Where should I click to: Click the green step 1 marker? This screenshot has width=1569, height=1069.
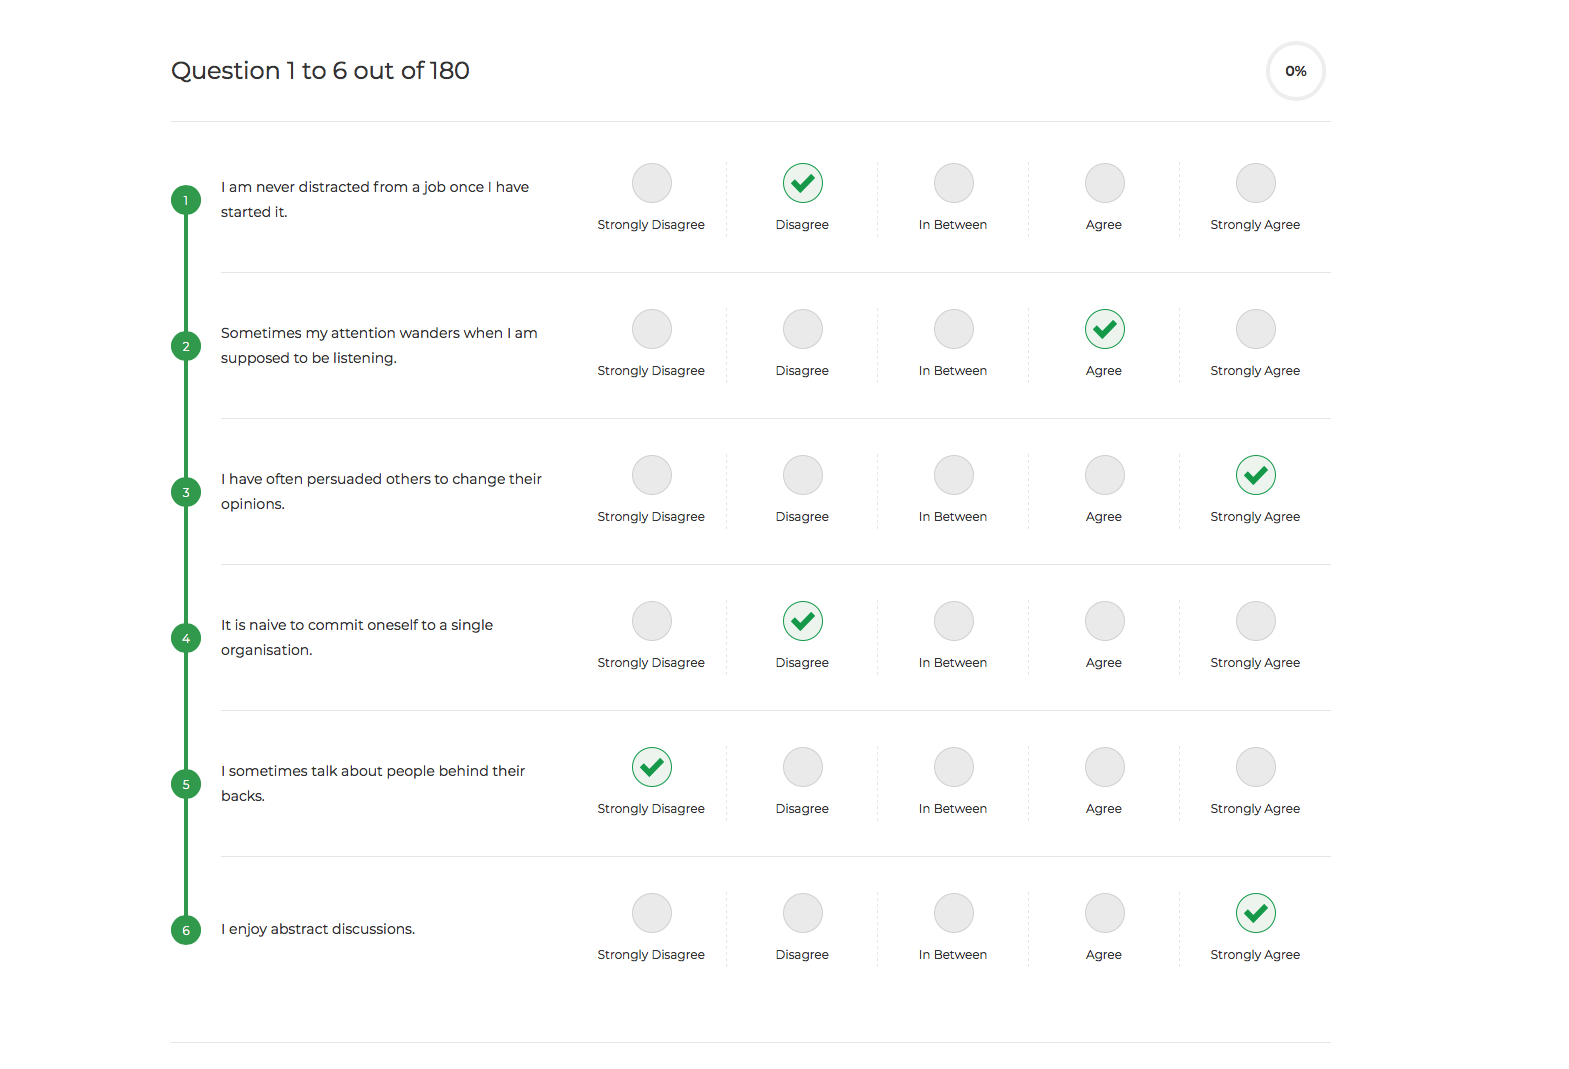tap(186, 200)
